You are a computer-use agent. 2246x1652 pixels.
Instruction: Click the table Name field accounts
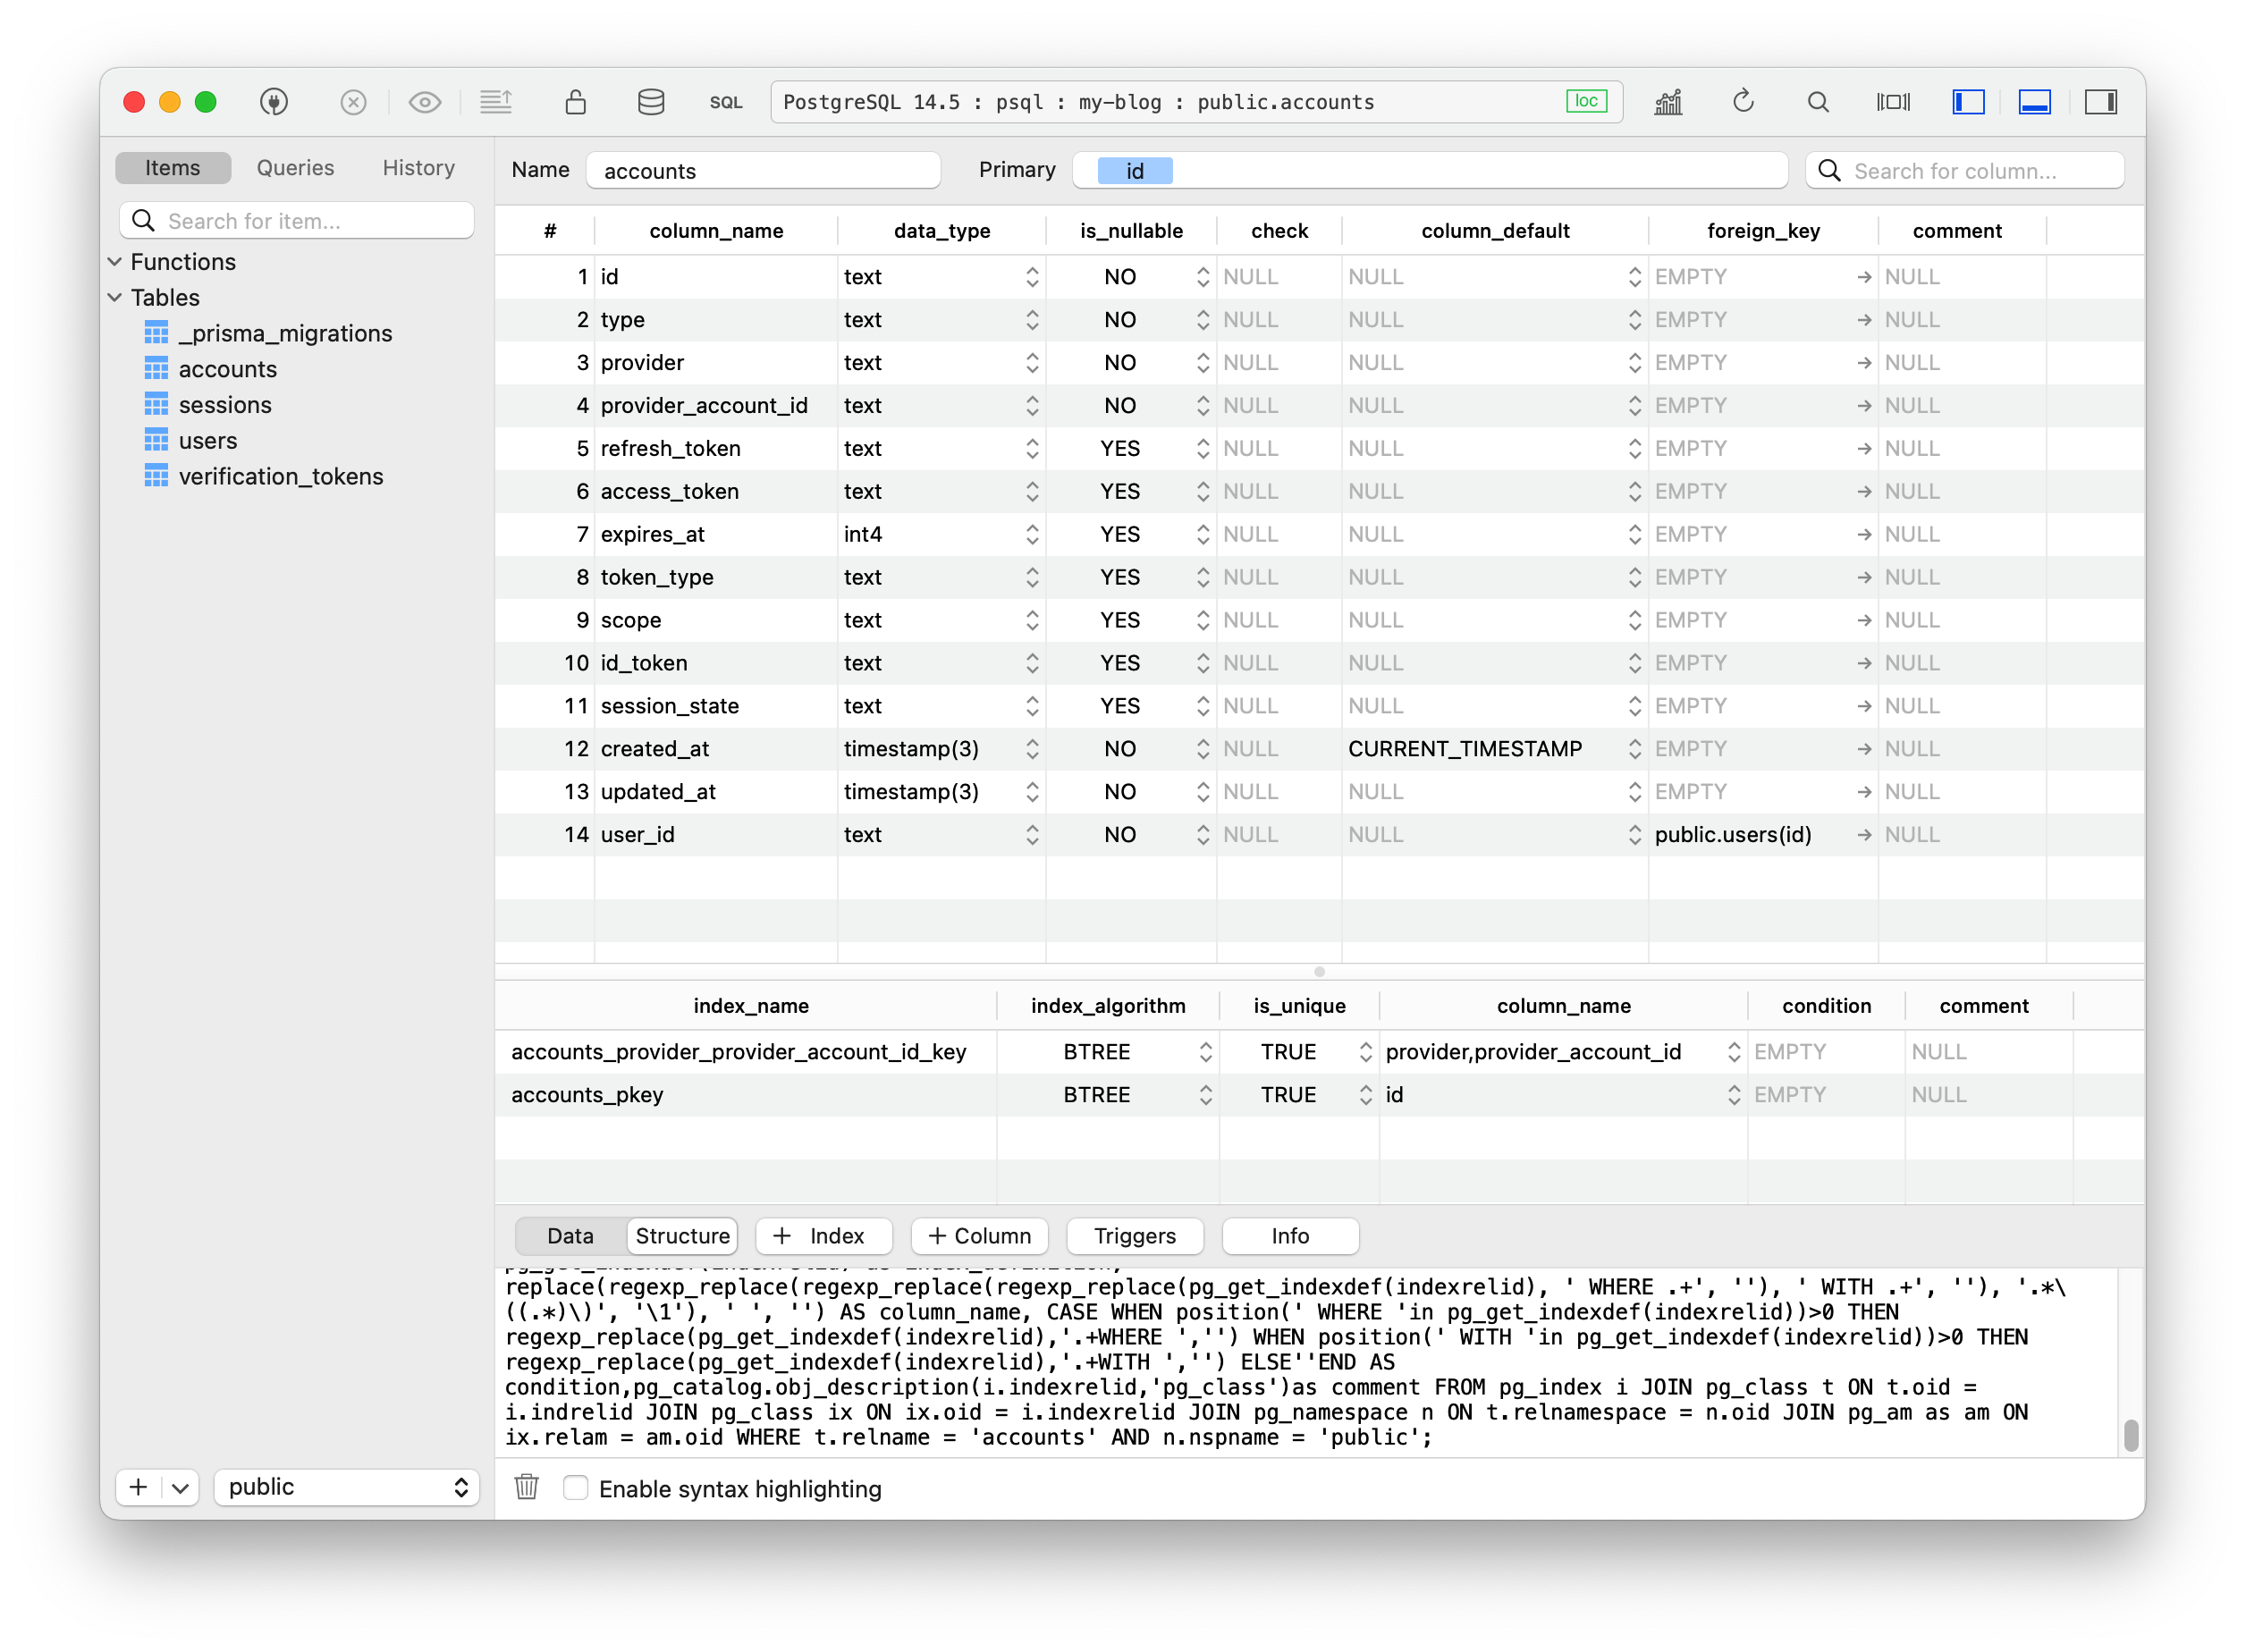pyautogui.click(x=763, y=171)
